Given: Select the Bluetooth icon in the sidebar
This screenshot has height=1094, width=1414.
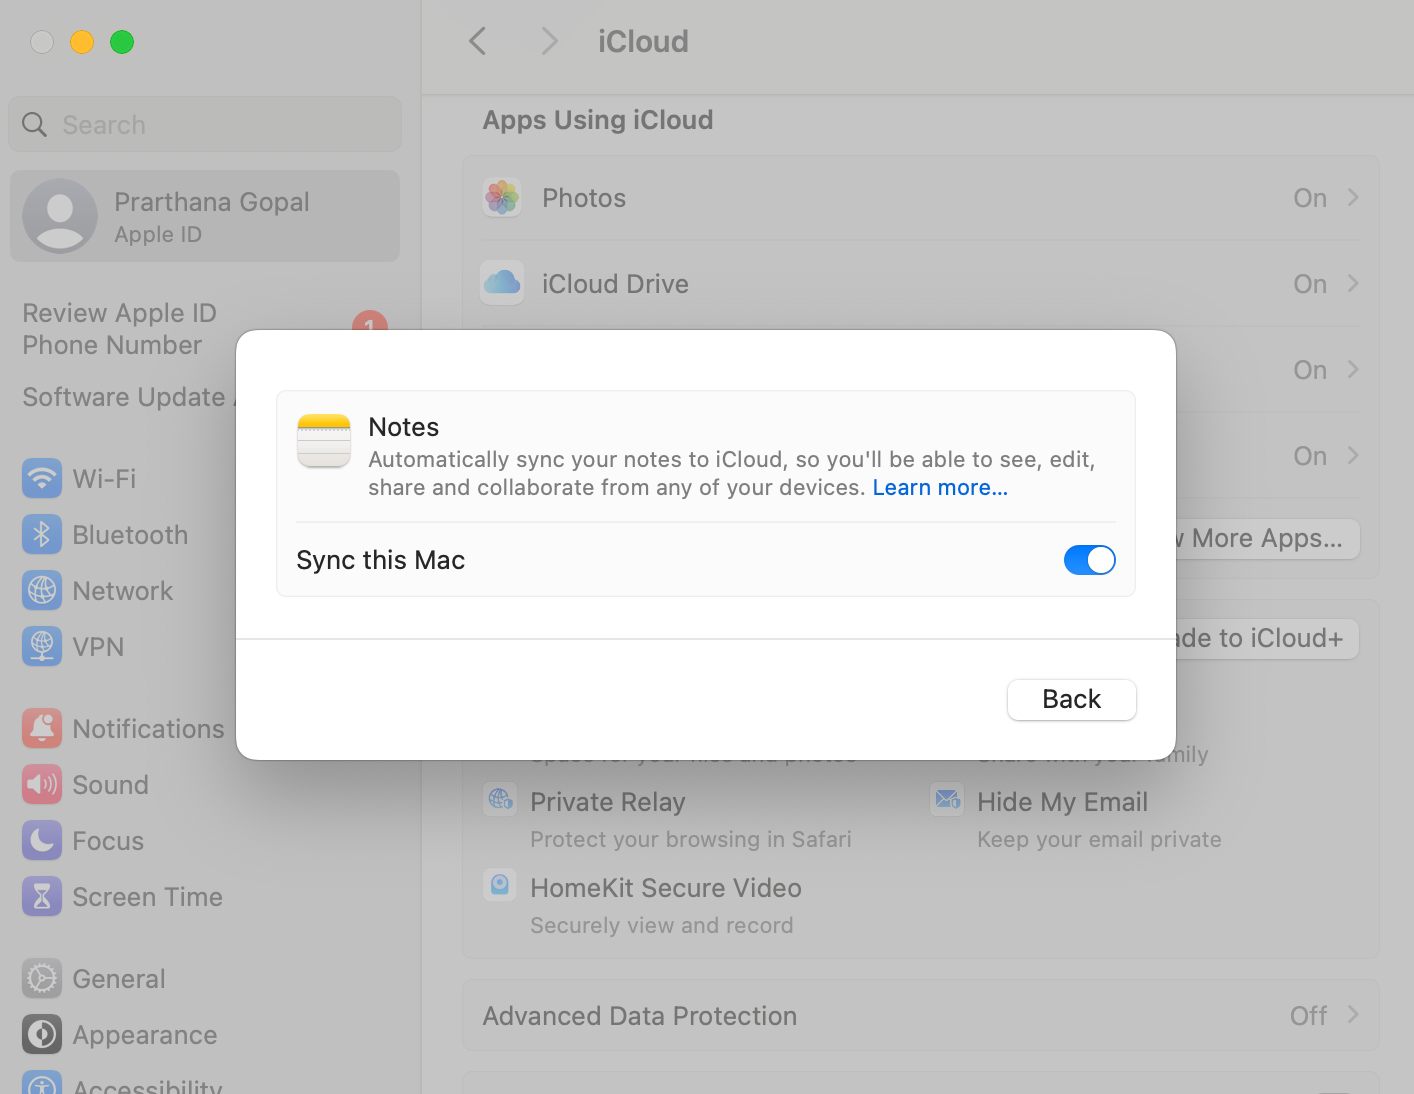Looking at the screenshot, I should pos(41,534).
